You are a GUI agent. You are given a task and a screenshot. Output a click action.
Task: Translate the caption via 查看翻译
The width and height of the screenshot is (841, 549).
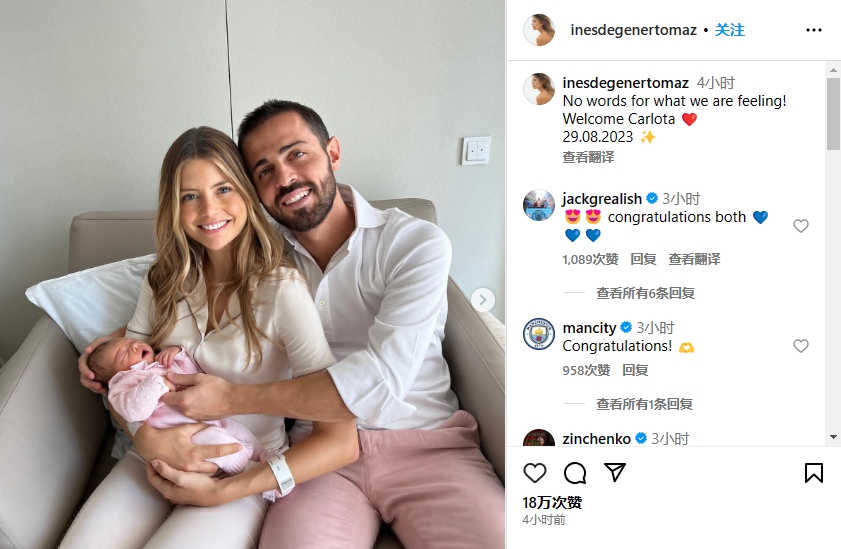pos(588,157)
